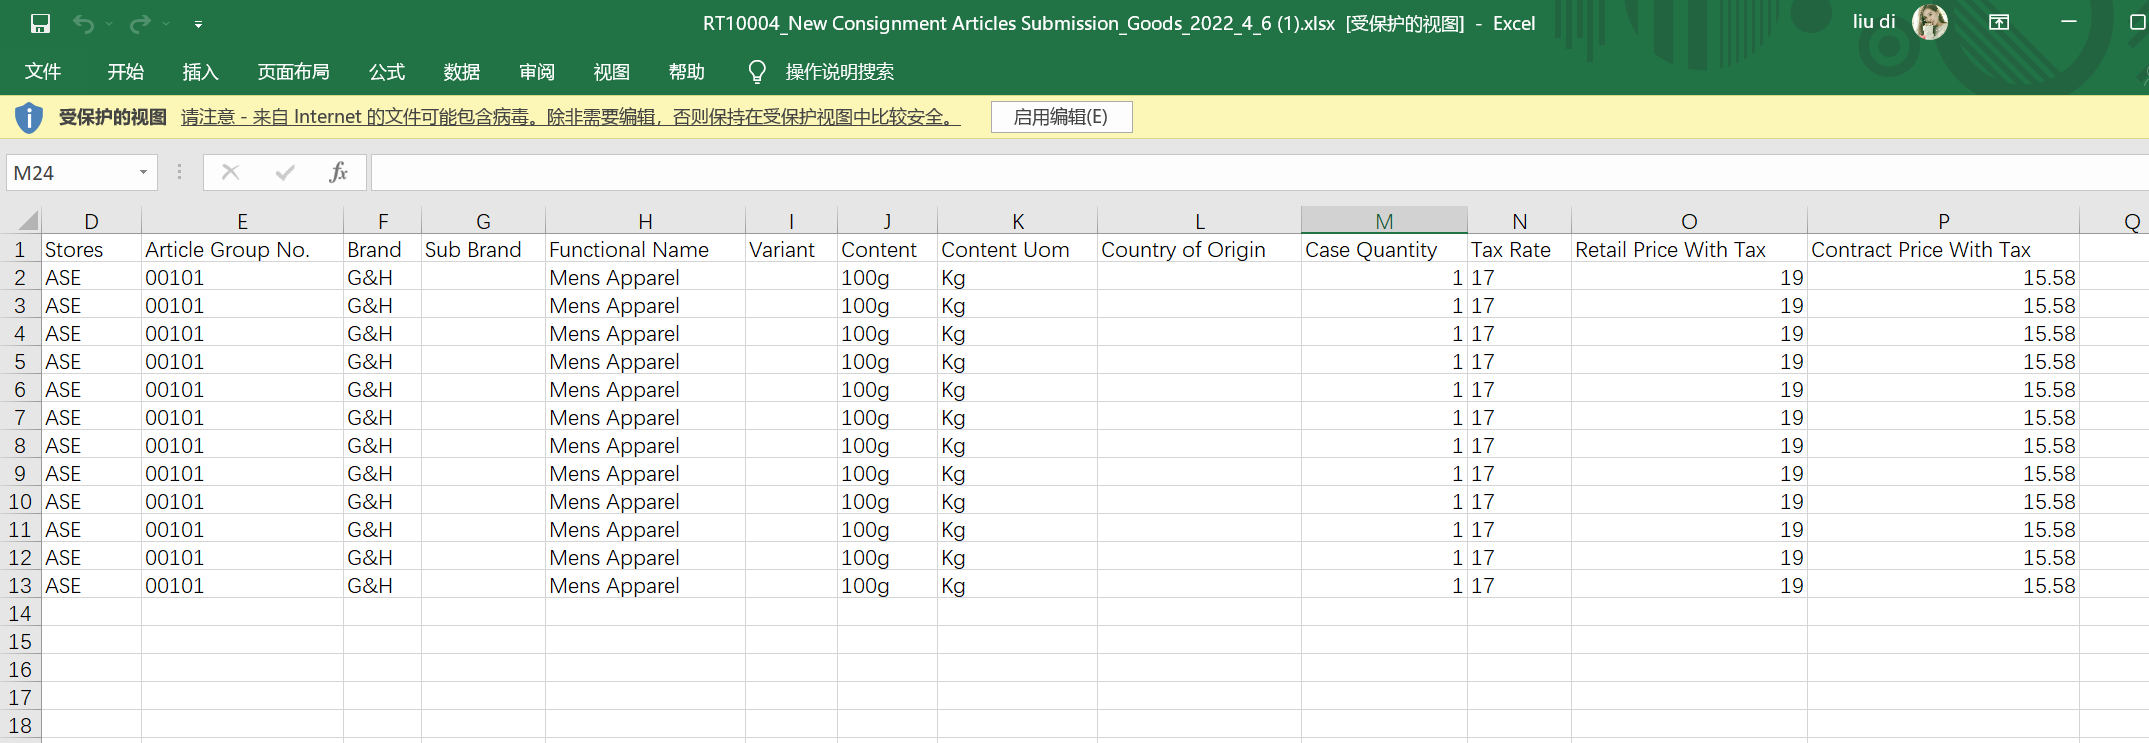Viewport: 2149px width, 743px height.
Task: Click the Retail Price With Tax header cell
Action: click(1689, 249)
